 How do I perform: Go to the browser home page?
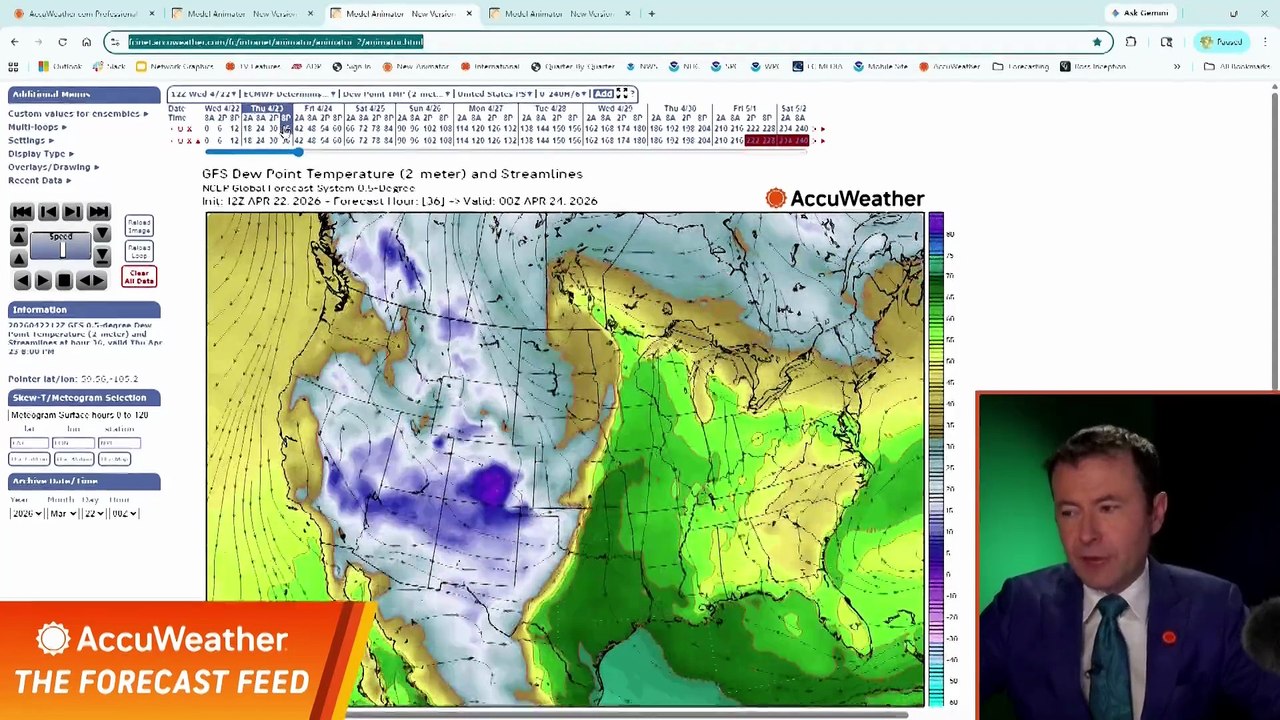point(86,42)
